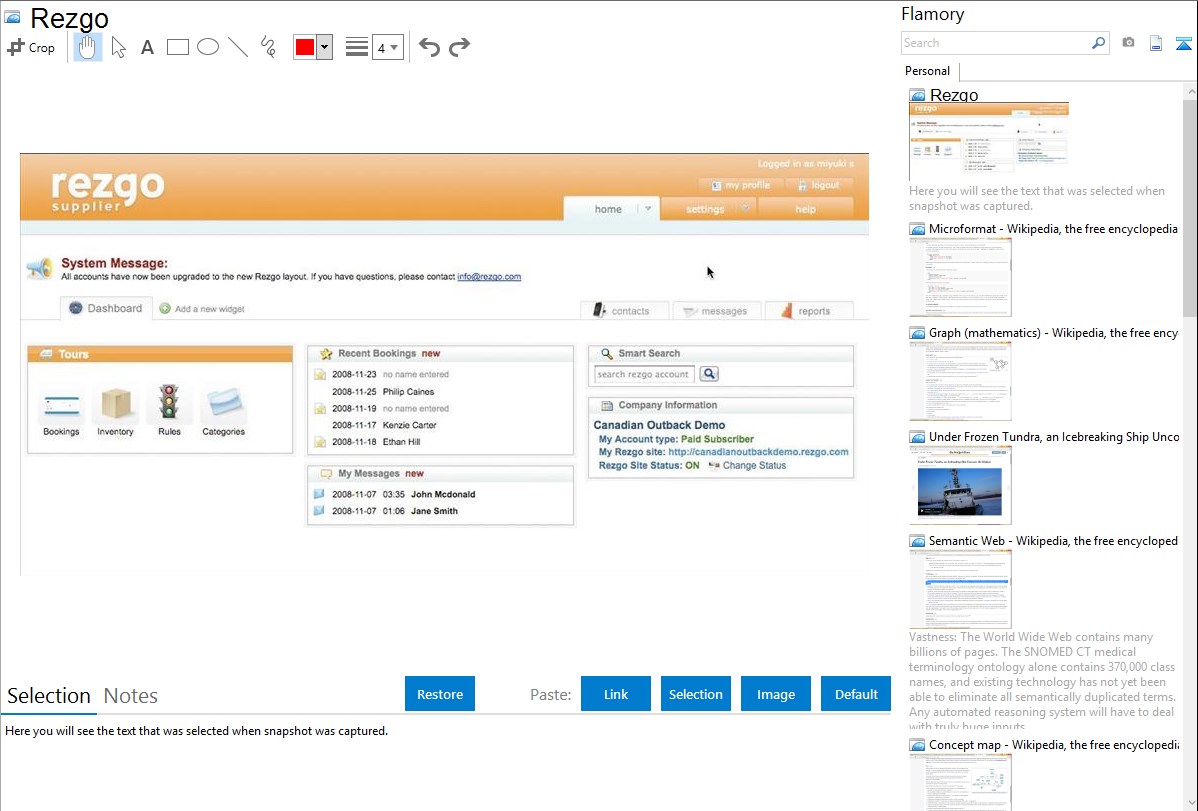Image resolution: width=1198 pixels, height=811 pixels.
Task: Pick the freehand scribble tool
Action: [268, 47]
